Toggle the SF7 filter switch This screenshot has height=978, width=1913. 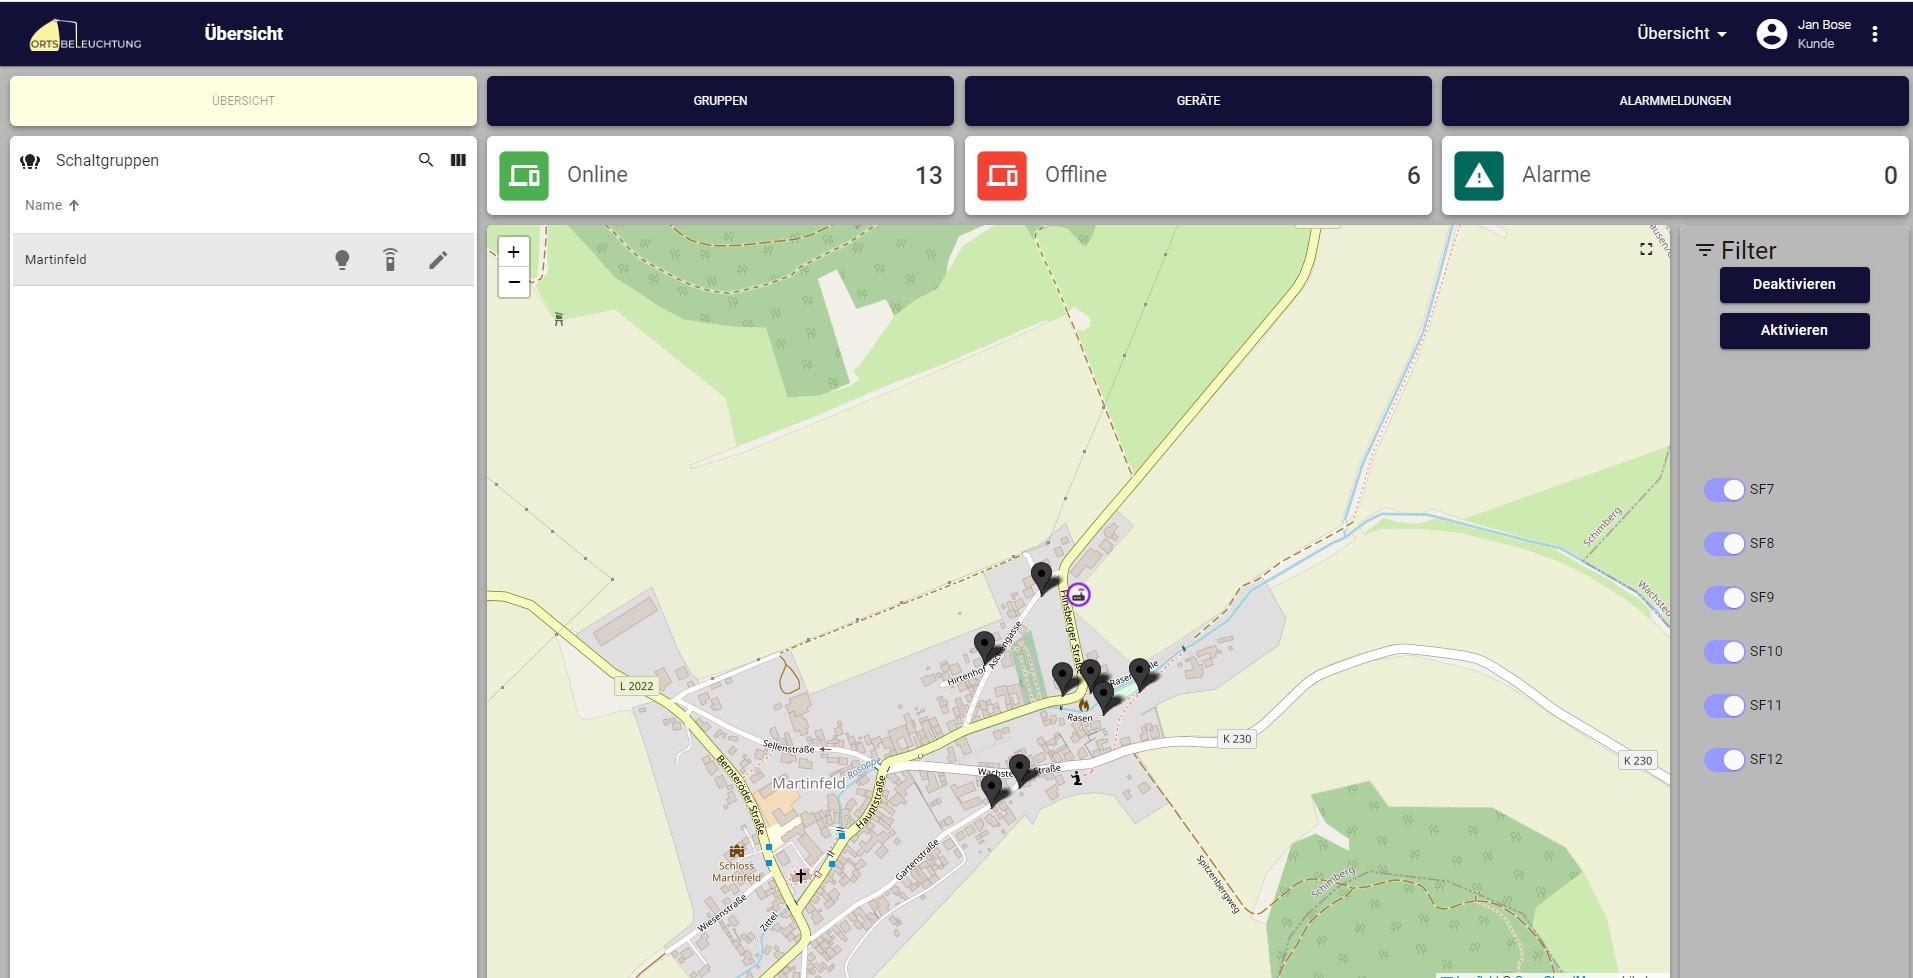pos(1724,490)
